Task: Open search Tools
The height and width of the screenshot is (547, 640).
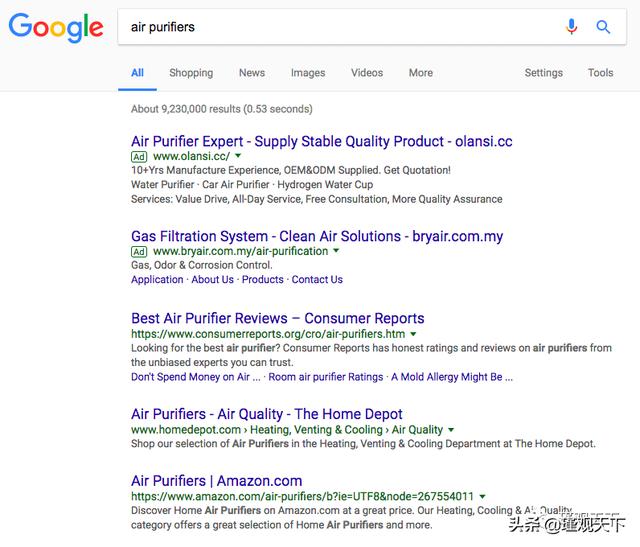Action: point(600,73)
